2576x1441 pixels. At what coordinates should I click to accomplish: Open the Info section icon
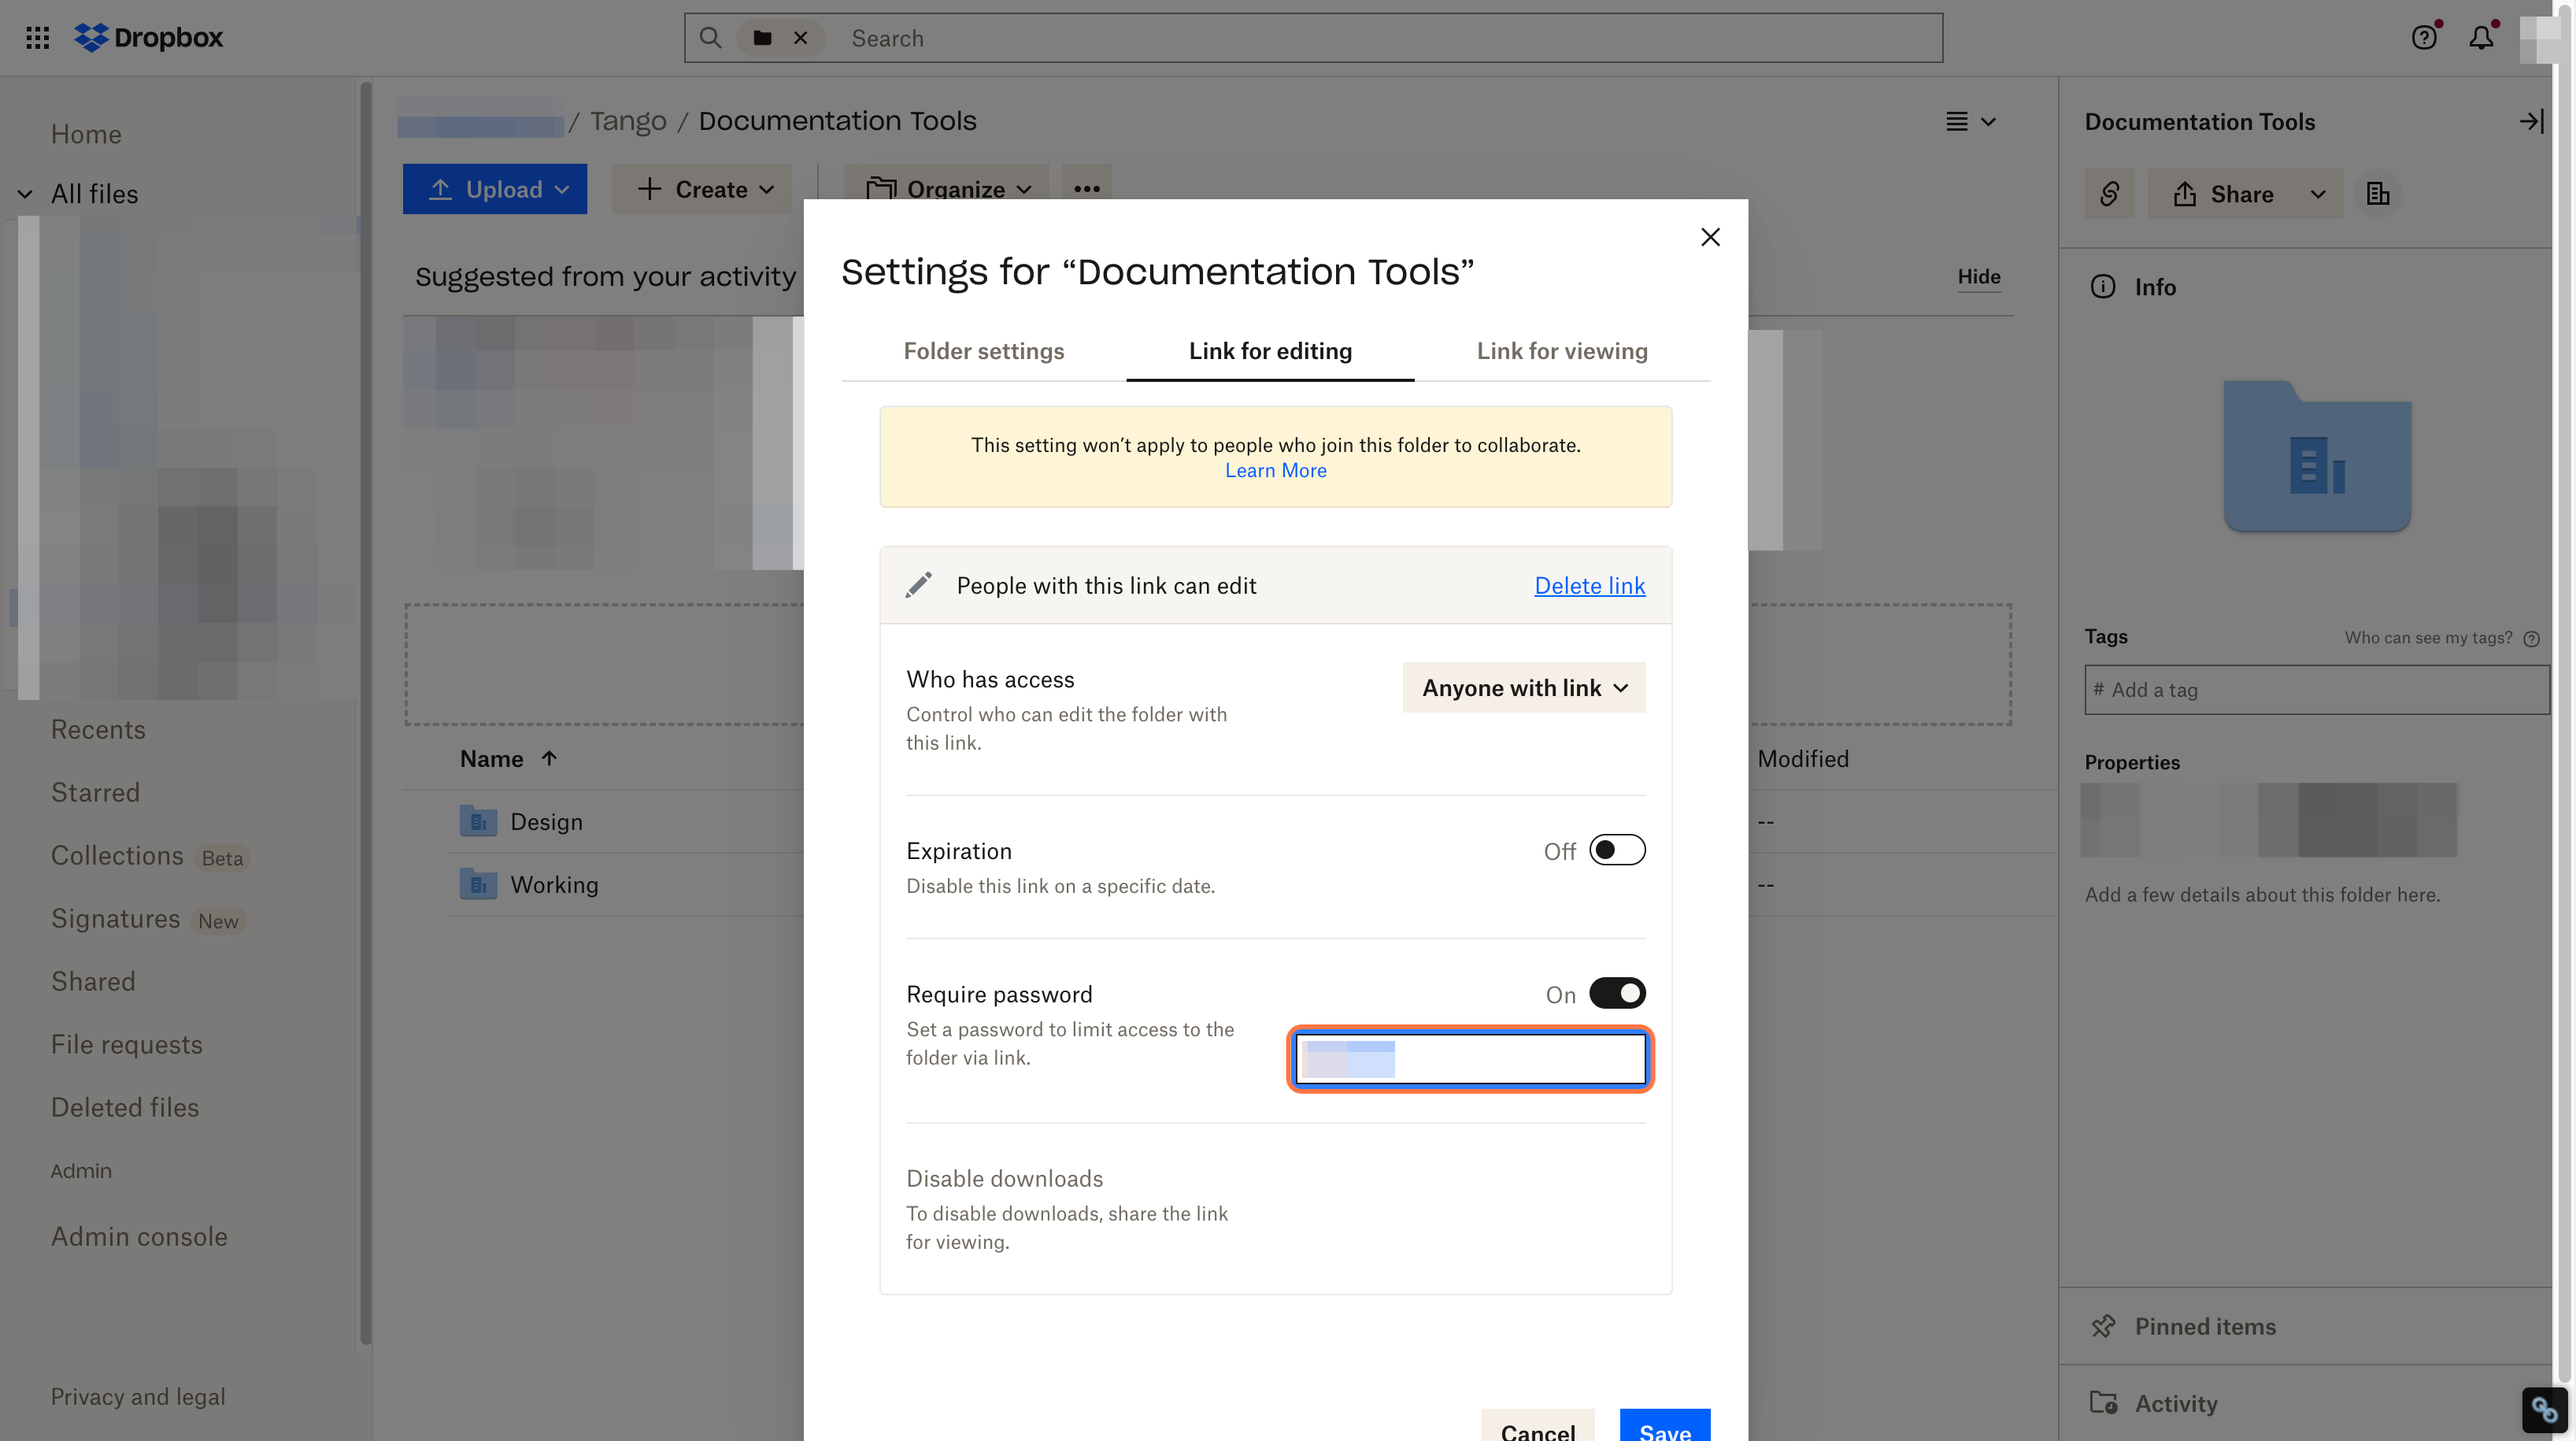(2103, 287)
